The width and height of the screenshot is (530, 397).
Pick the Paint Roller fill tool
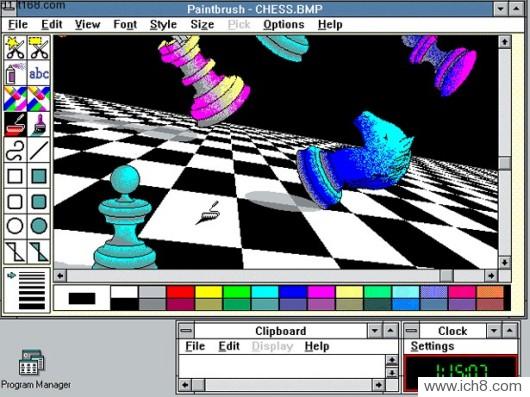pyautogui.click(x=15, y=124)
